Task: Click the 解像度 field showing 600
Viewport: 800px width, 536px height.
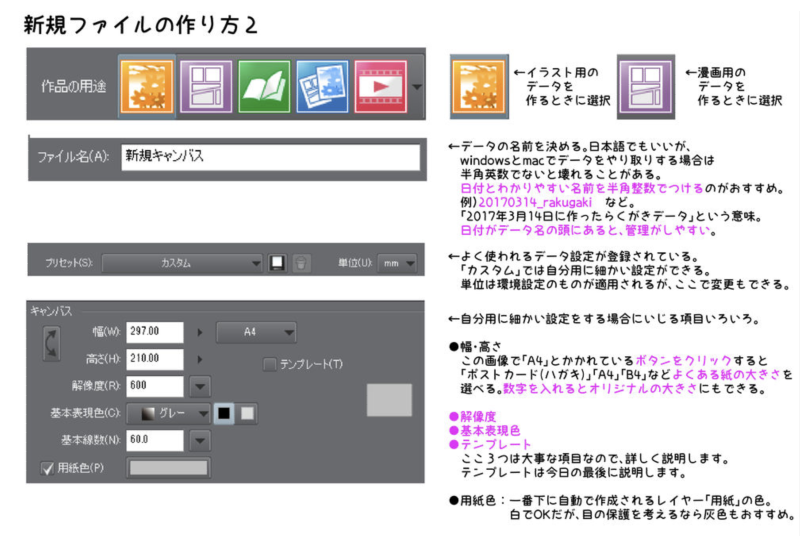Action: pyautogui.click(x=155, y=386)
